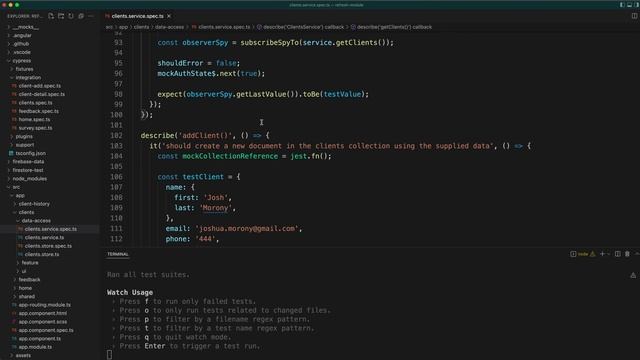
Task: Open app.module.ts file
Action: click(x=35, y=347)
